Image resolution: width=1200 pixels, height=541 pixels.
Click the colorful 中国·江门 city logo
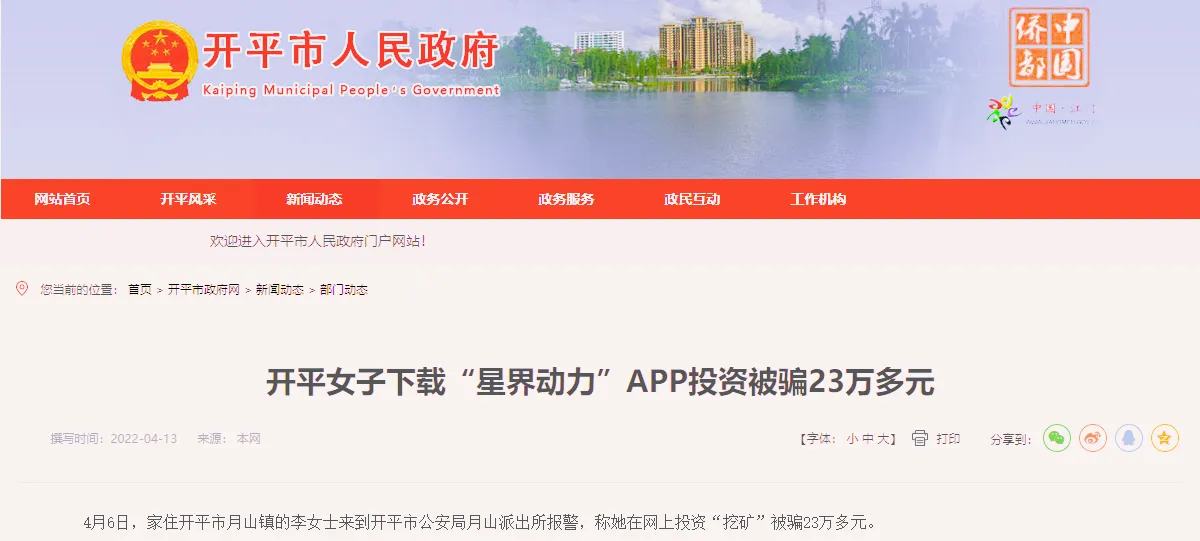[1042, 110]
